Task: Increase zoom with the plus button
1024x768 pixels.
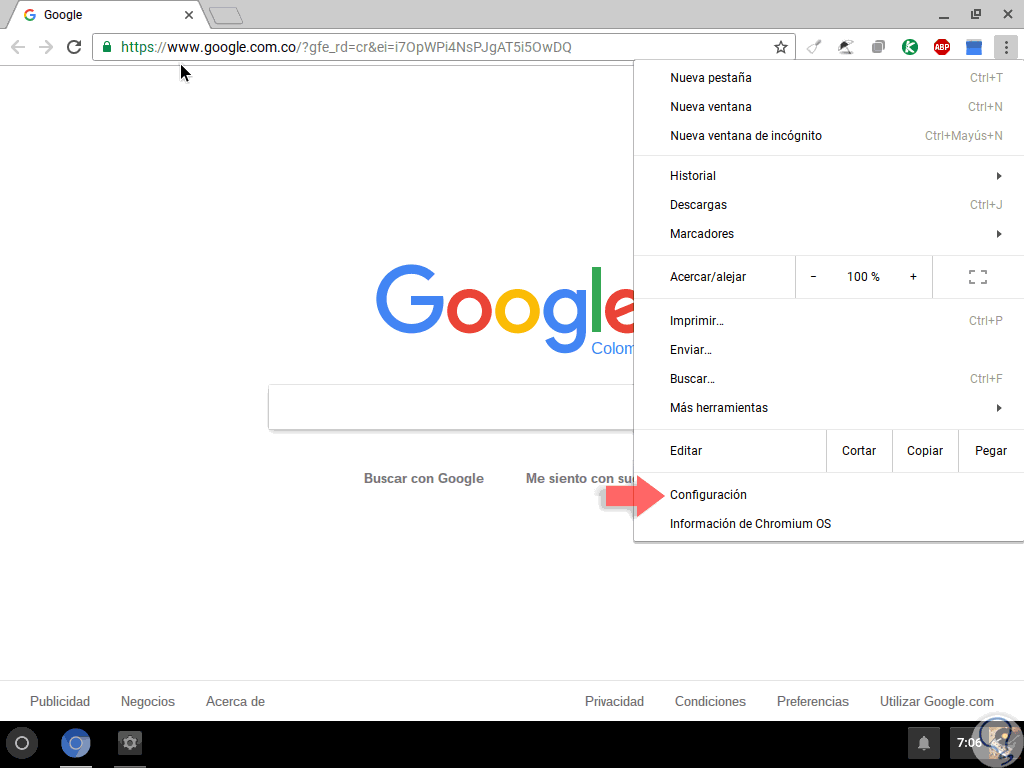Action: pos(913,277)
